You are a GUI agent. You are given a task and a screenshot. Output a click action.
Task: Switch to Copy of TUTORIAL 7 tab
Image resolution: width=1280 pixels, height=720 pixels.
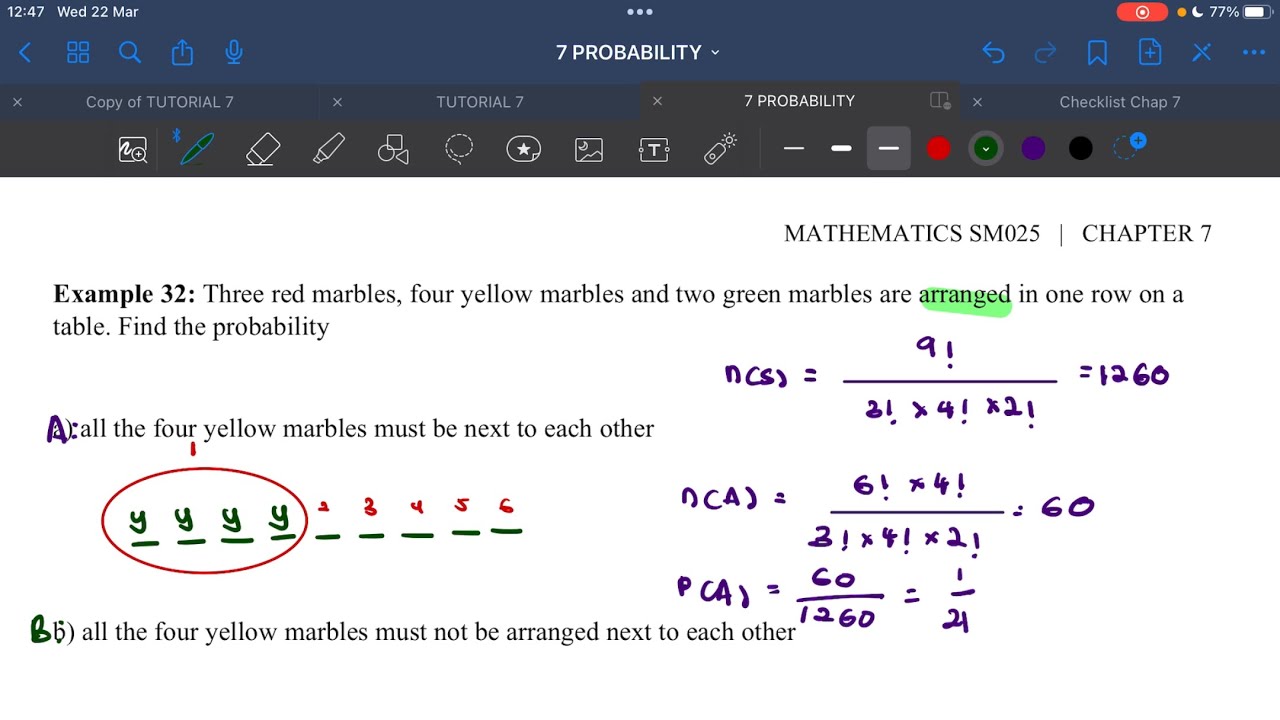(160, 102)
